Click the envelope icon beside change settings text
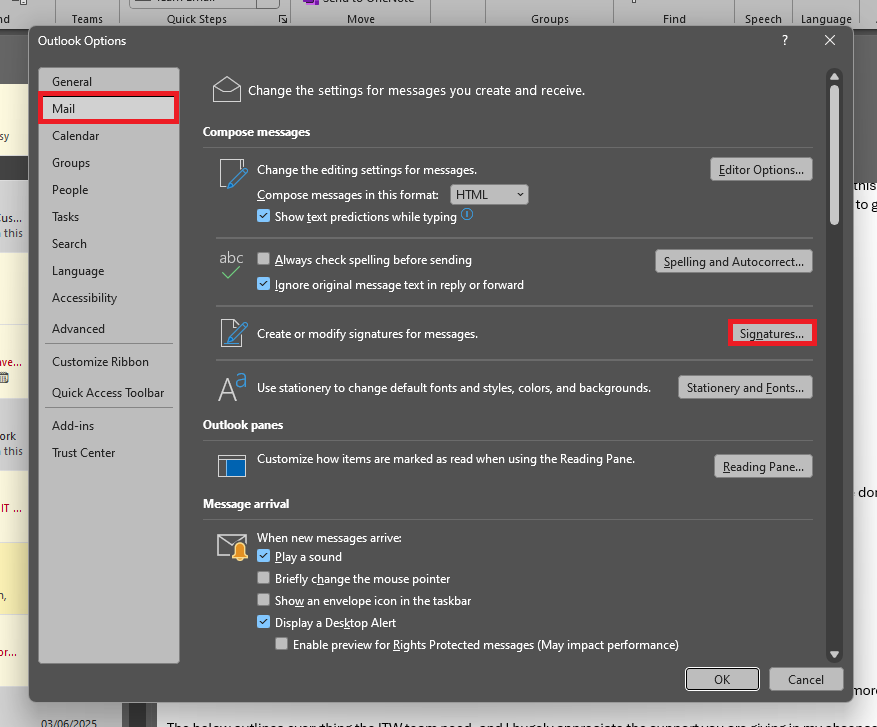Image resolution: width=877 pixels, height=727 pixels. click(227, 89)
